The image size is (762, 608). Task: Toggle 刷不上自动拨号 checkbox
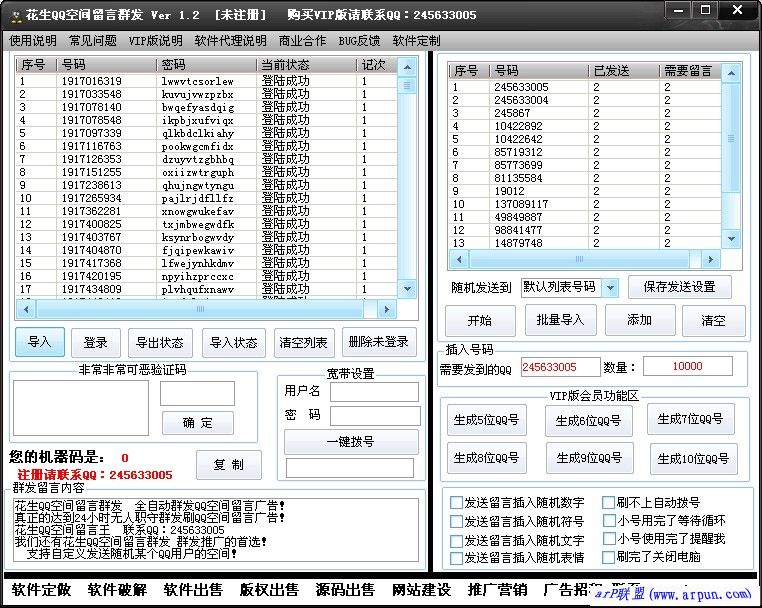608,502
